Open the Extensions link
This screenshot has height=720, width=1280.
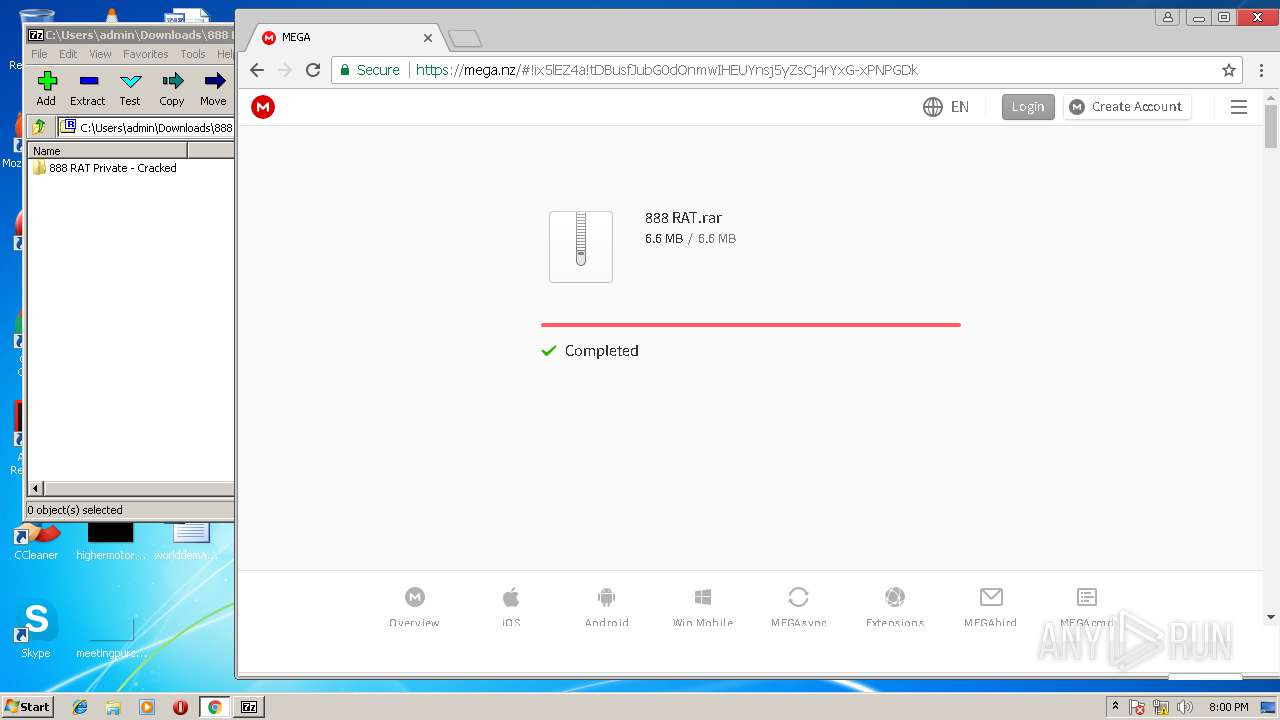coord(895,607)
